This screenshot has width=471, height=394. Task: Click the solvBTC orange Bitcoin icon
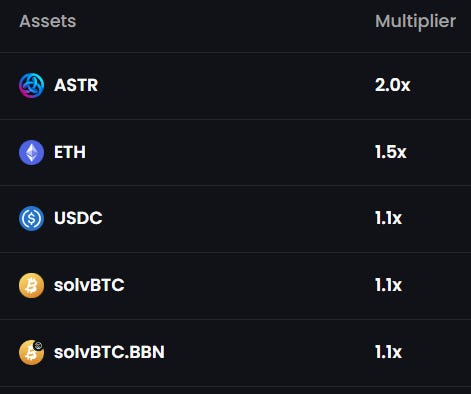coord(31,285)
